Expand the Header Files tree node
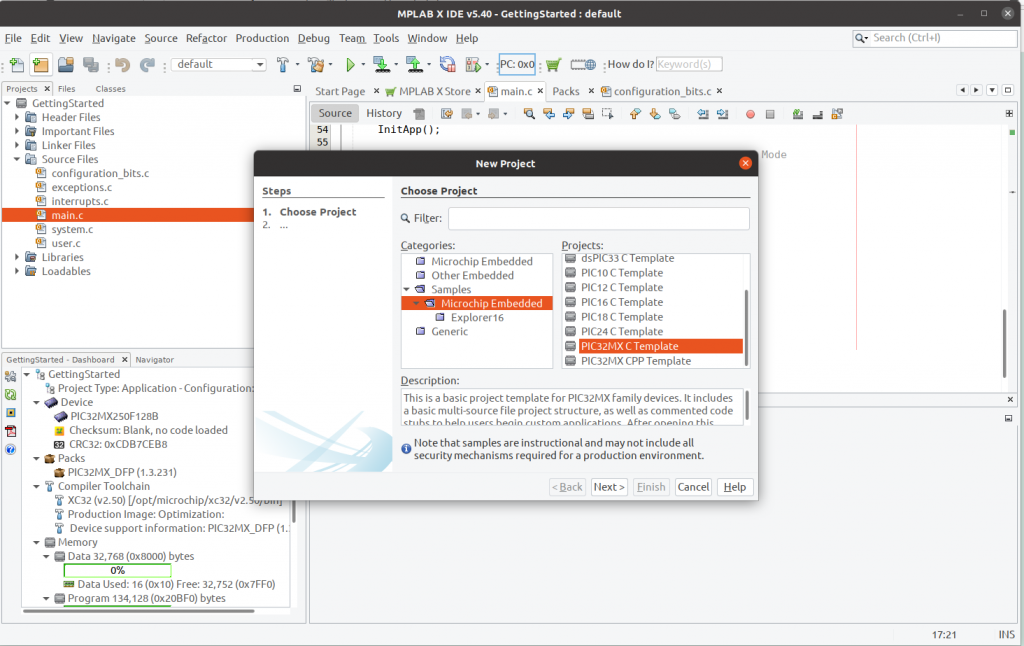Screen dimensions: 1024x646 (x=17, y=117)
